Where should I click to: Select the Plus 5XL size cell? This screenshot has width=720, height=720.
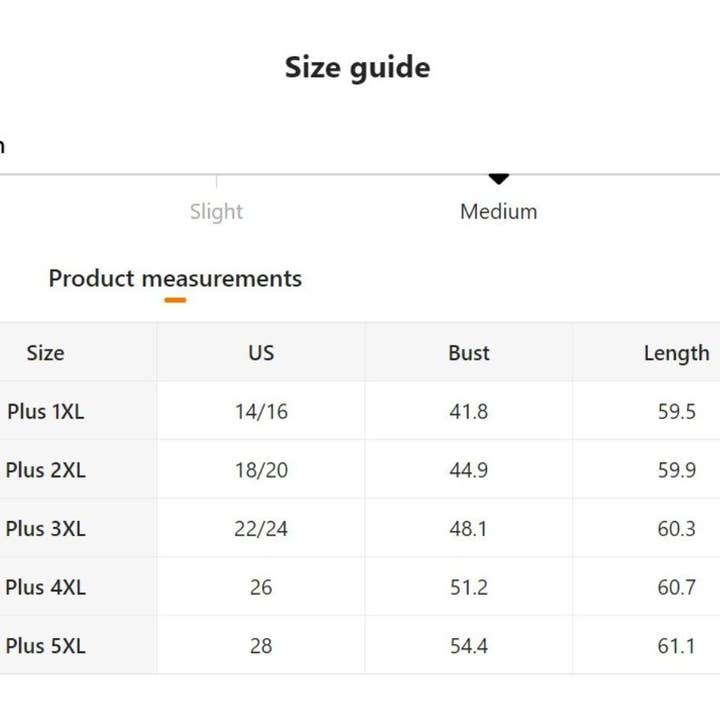[45, 646]
